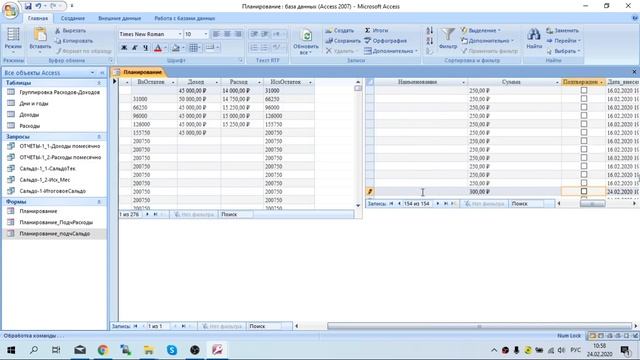The height and width of the screenshot is (360, 640).
Task: Switch to Работа с базами данных tab
Action: click(184, 18)
